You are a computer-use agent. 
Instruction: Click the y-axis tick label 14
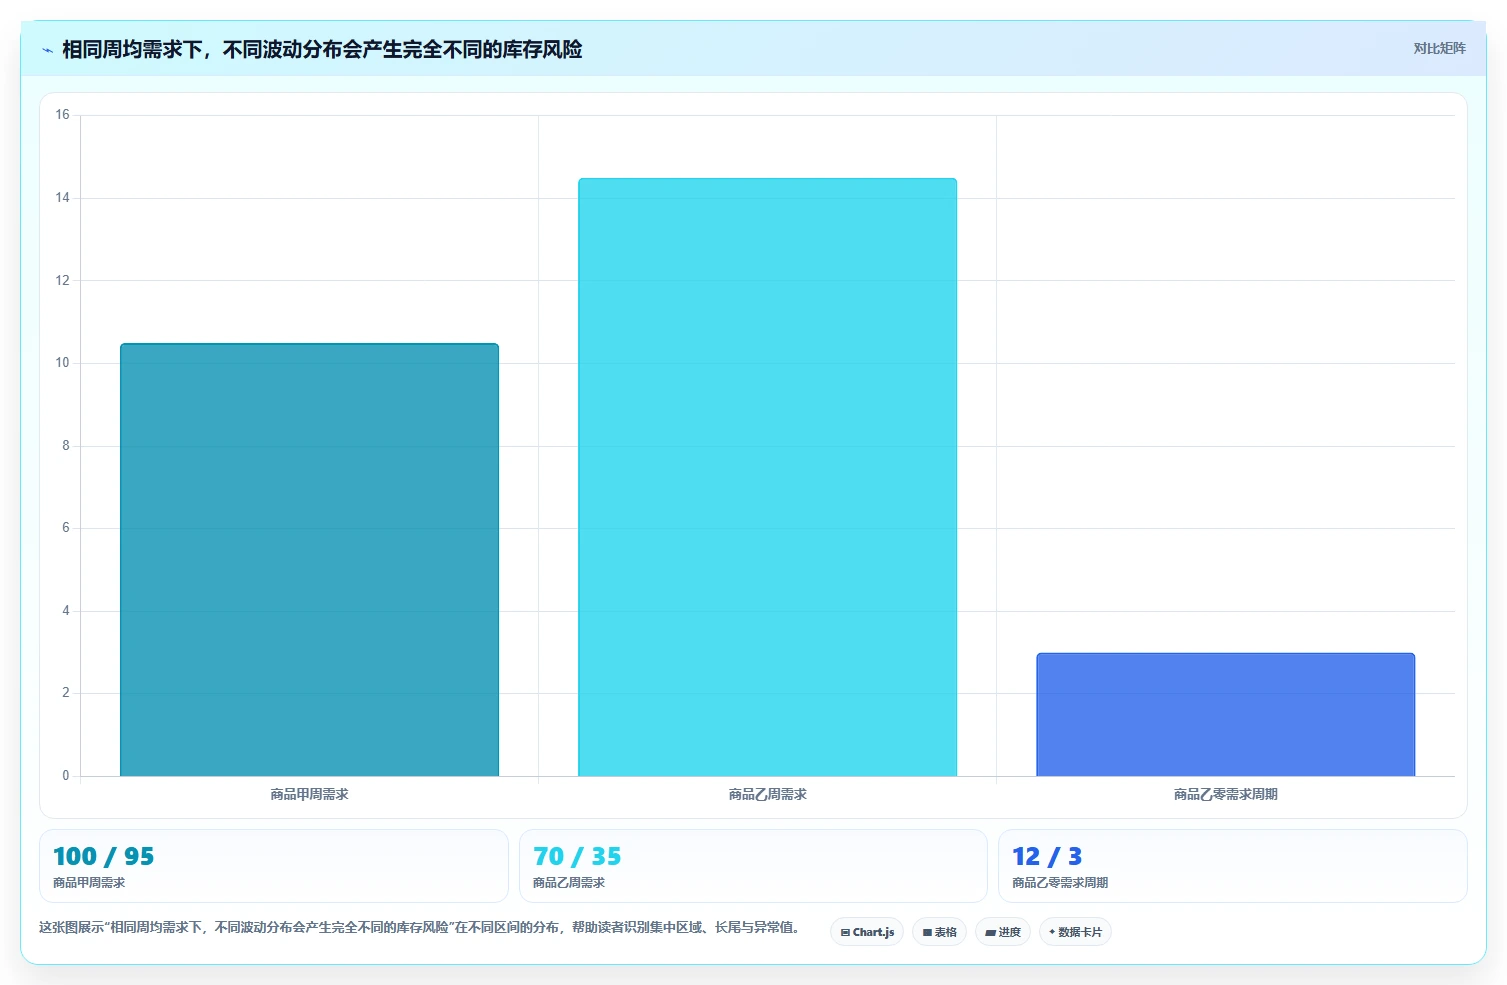pos(63,198)
